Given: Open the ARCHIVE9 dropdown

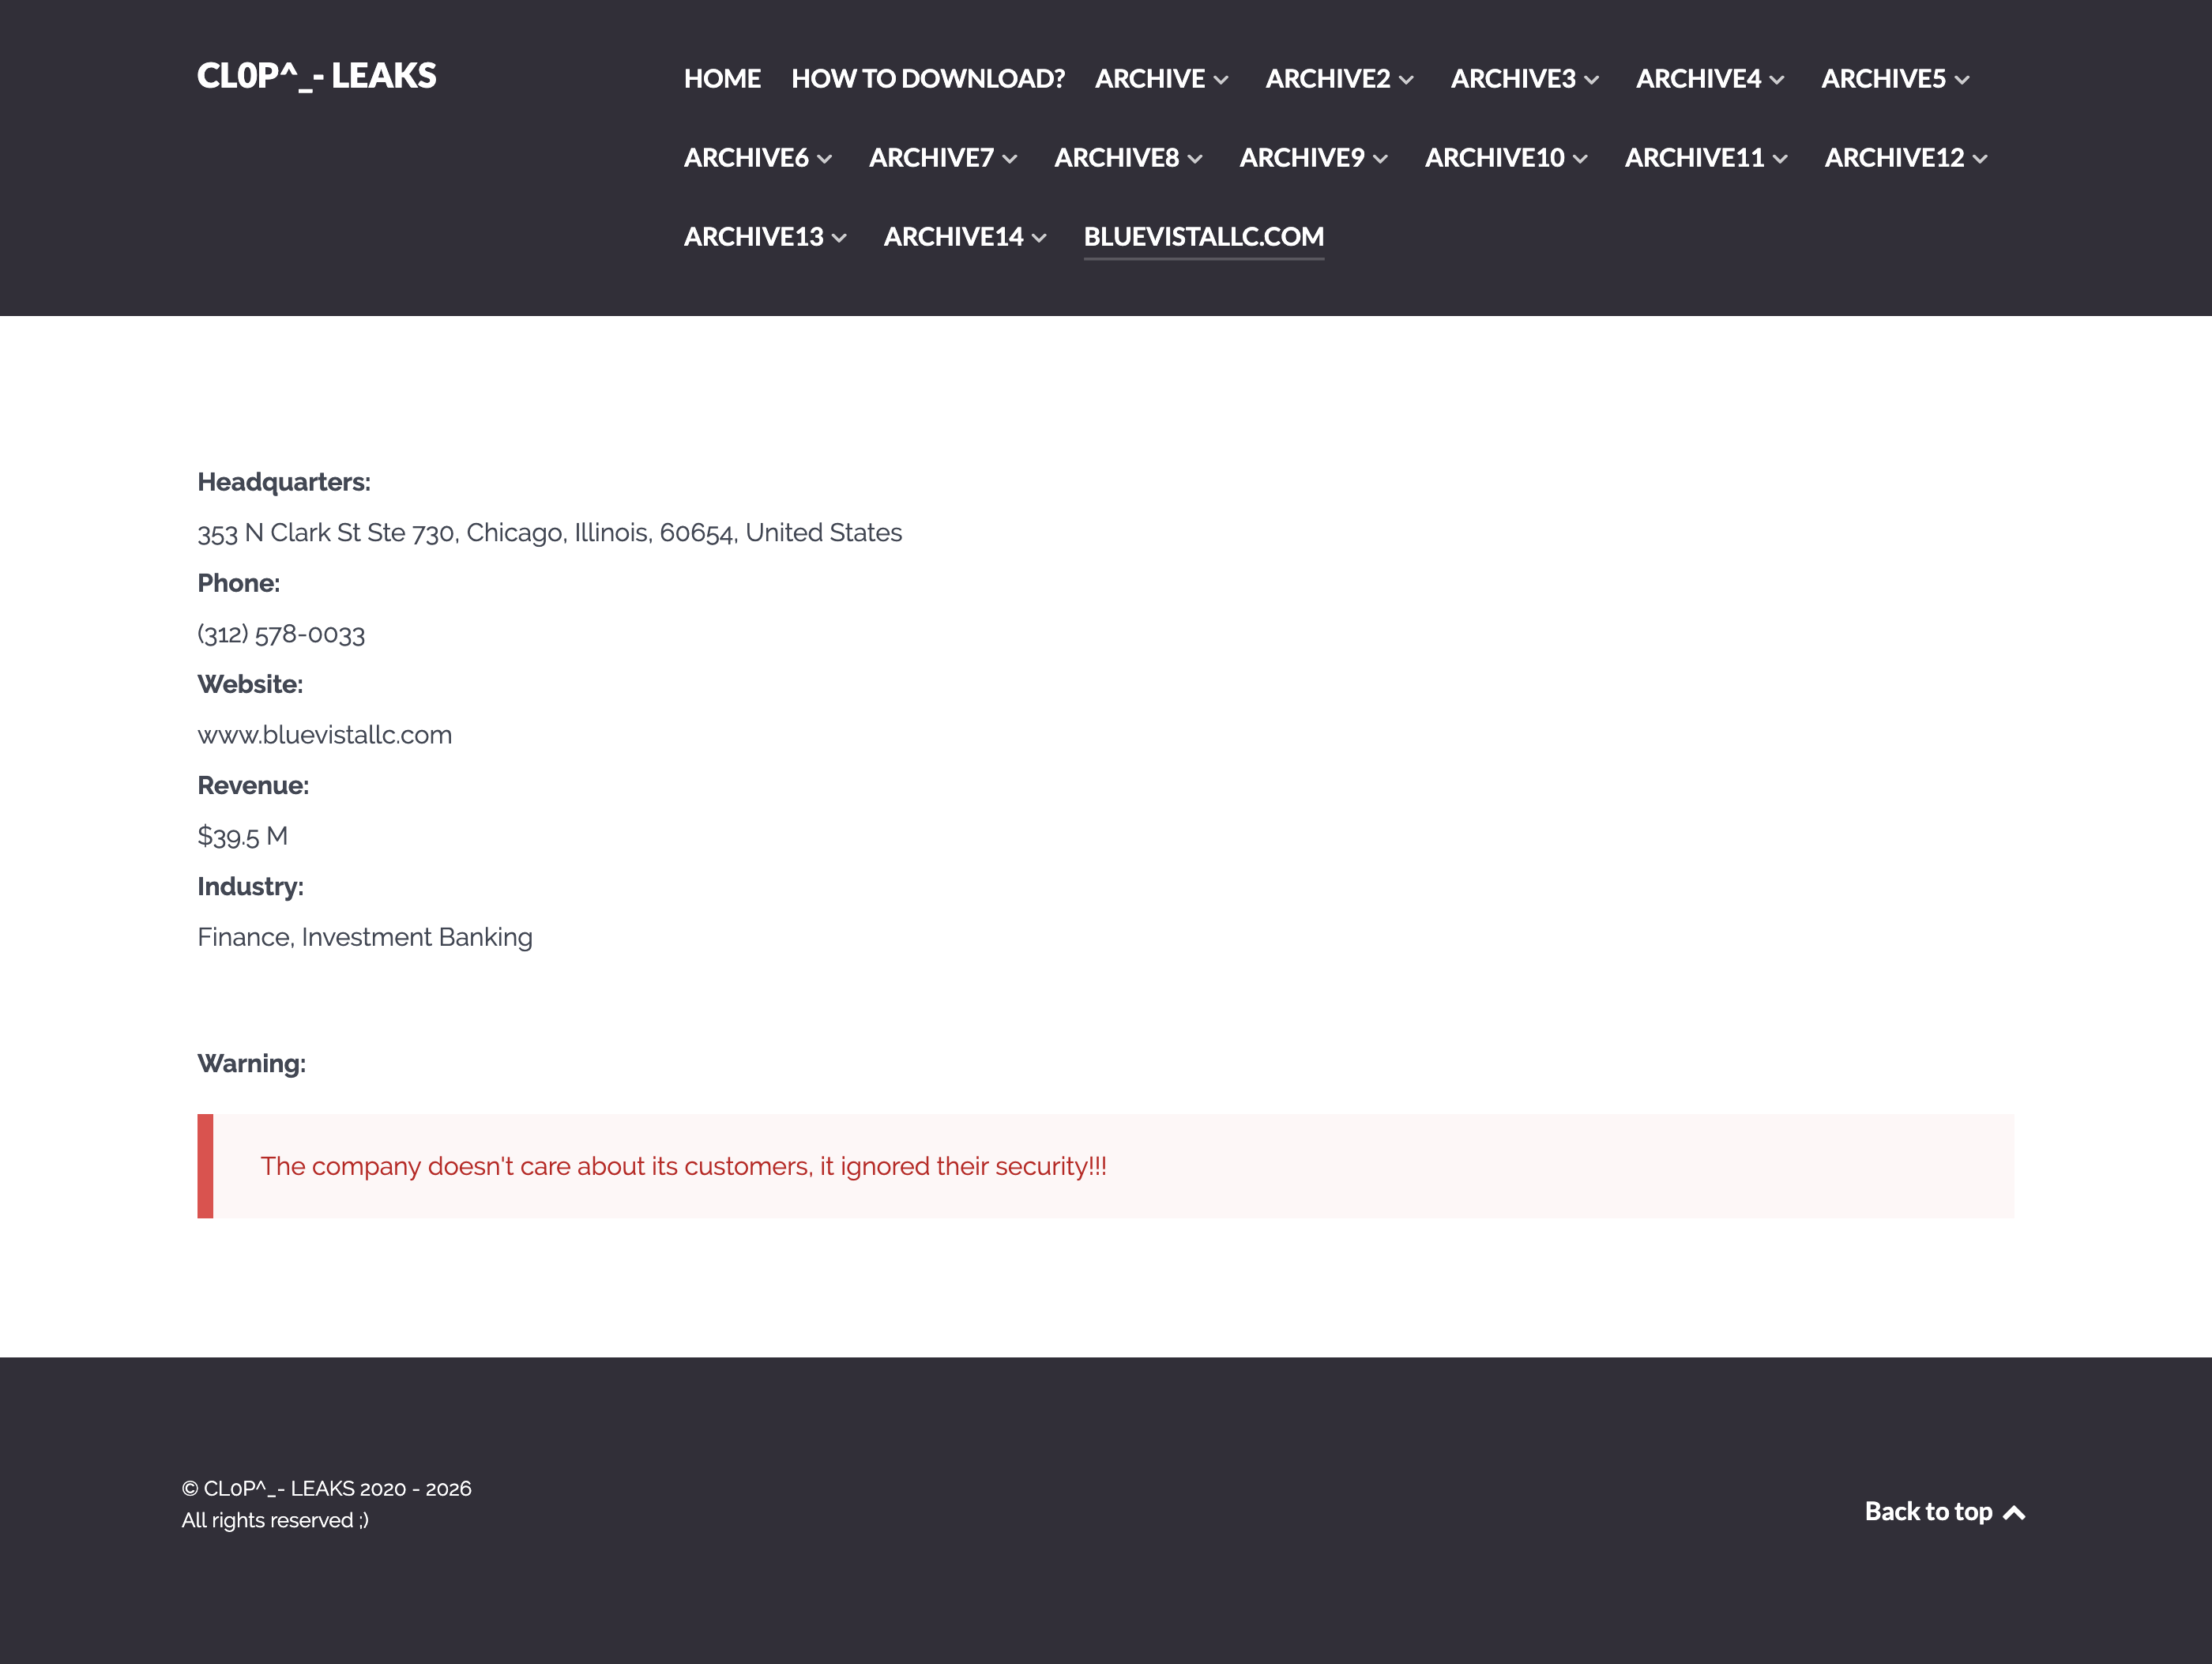Looking at the screenshot, I should click(1313, 158).
